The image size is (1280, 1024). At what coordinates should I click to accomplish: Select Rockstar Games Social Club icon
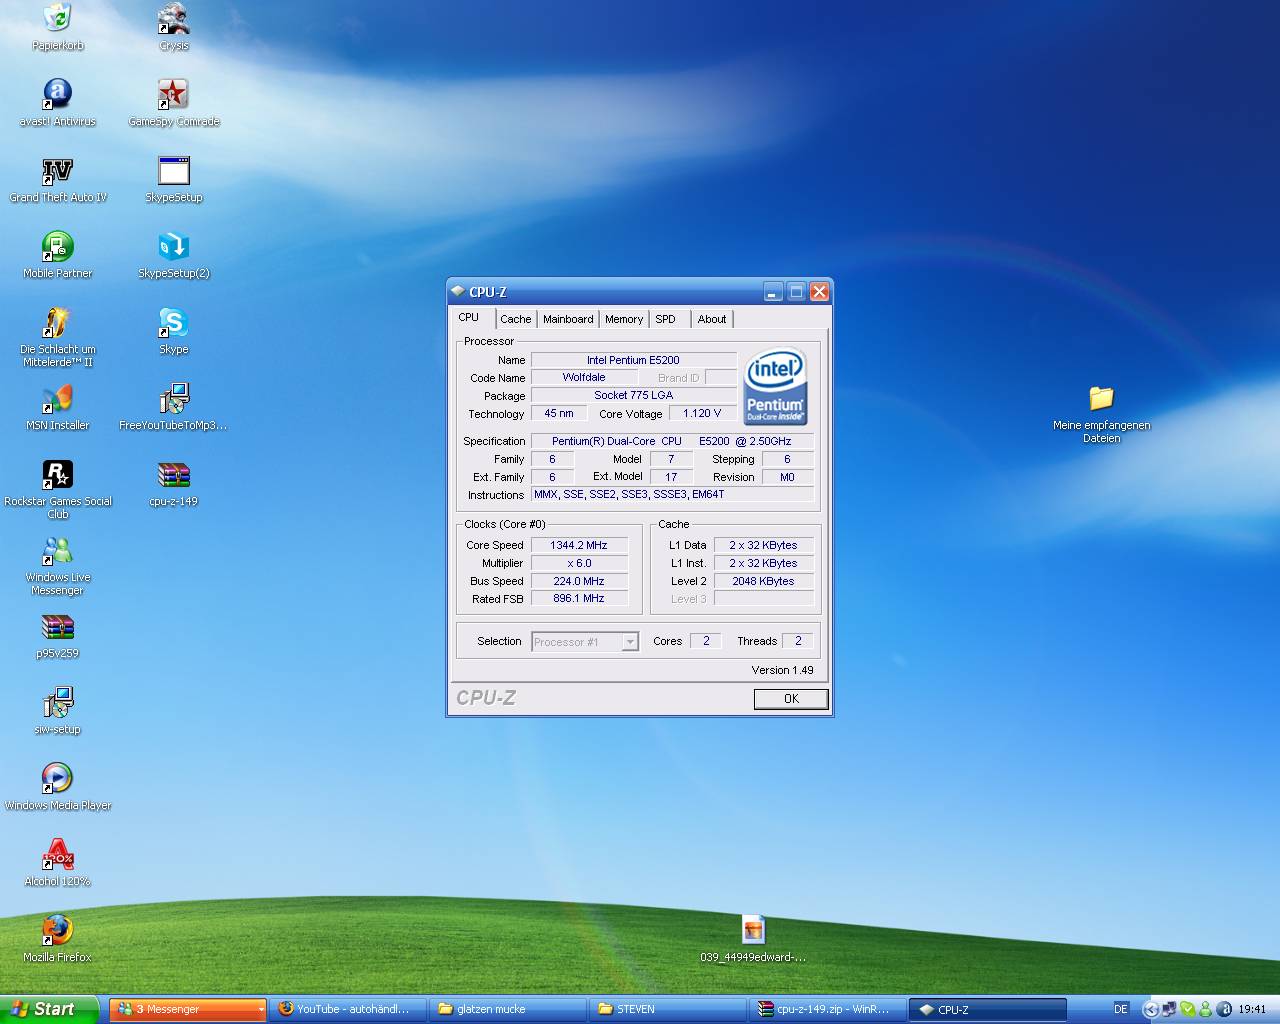pos(58,474)
